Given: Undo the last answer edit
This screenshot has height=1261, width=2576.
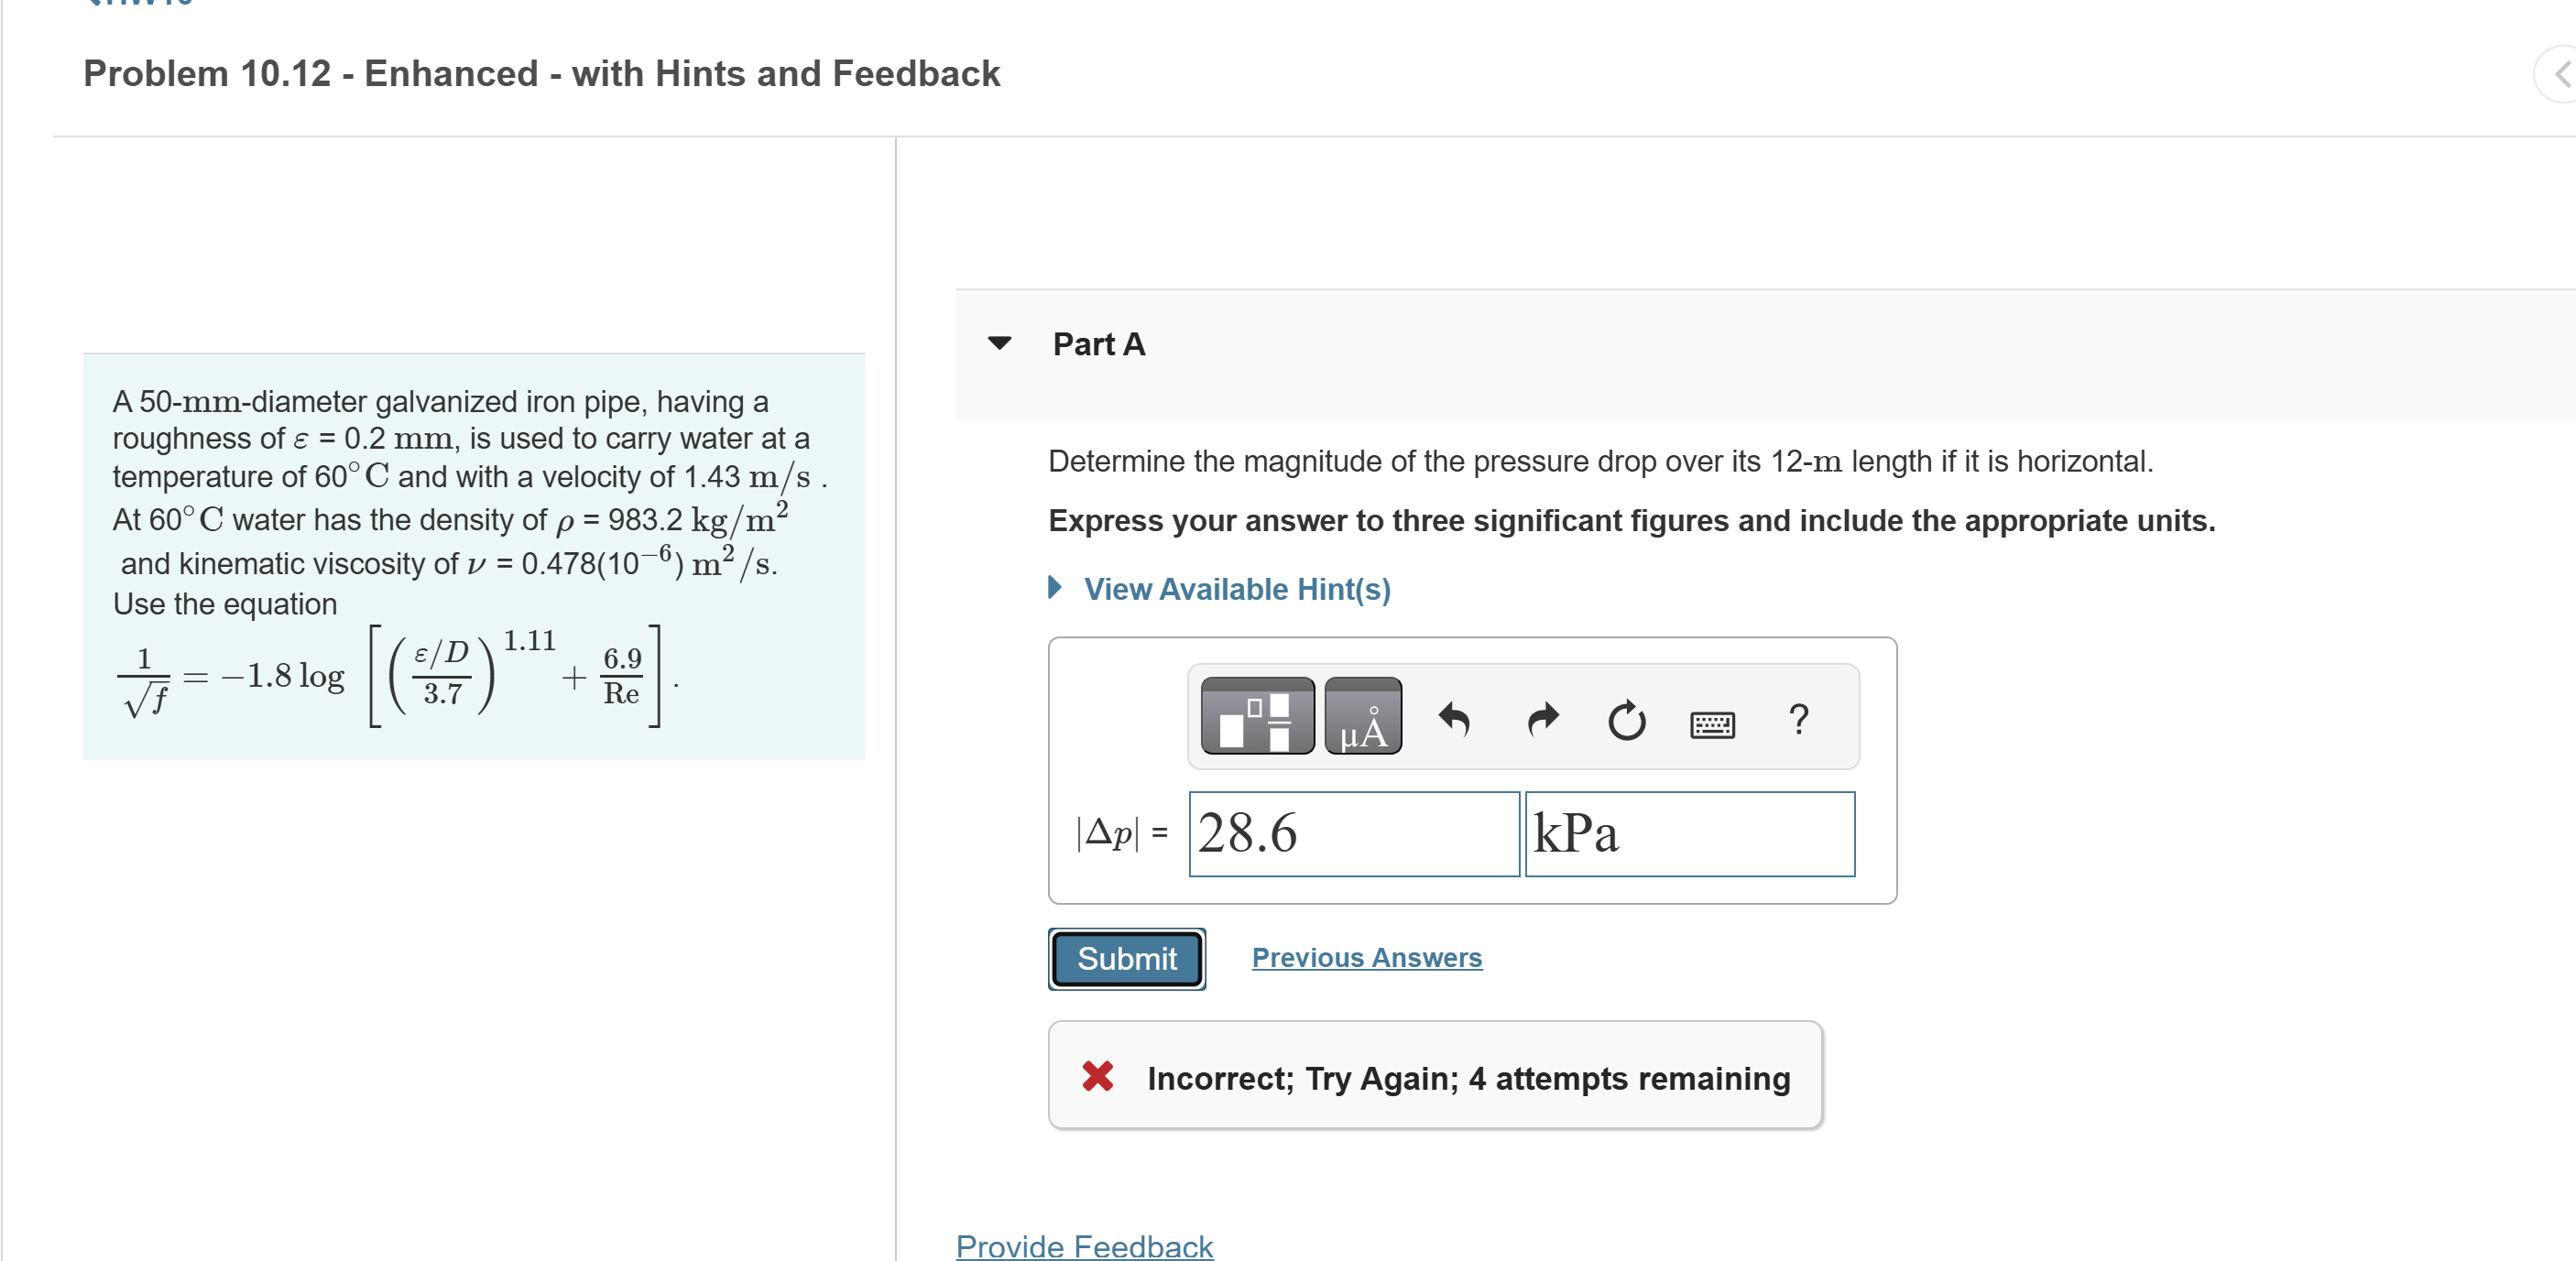Looking at the screenshot, I should tap(1455, 720).
